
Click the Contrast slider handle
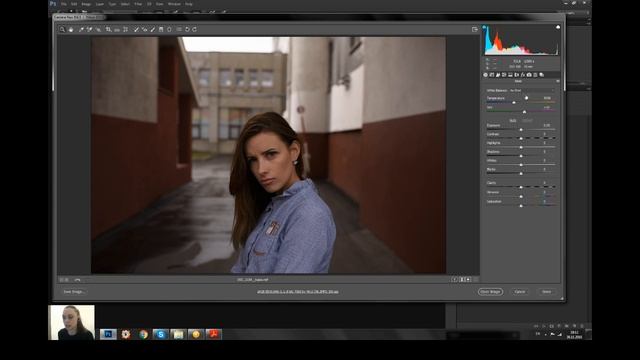tap(521, 138)
